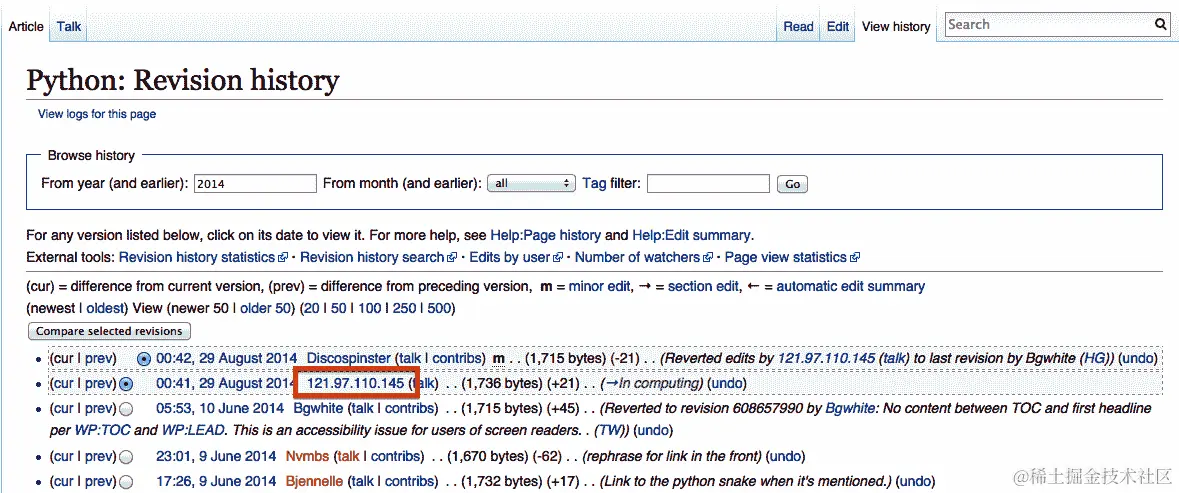
Task: Show 250 revisions per page
Action: pyautogui.click(x=404, y=308)
